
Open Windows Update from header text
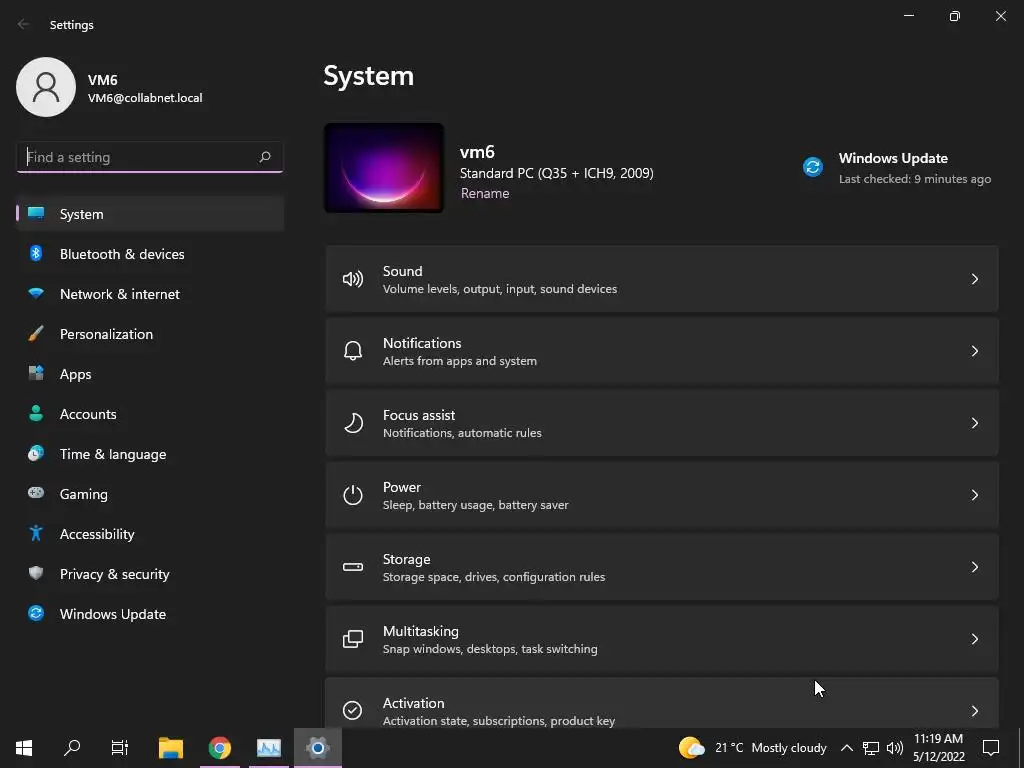893,158
